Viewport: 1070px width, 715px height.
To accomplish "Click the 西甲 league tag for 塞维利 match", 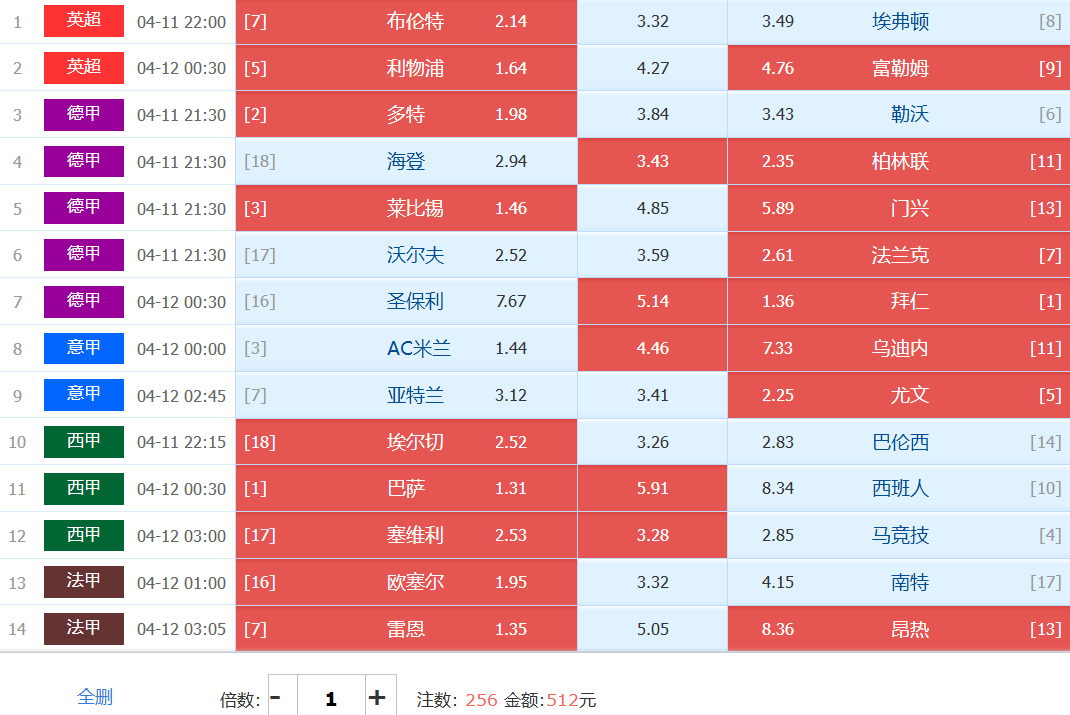I will pos(84,535).
